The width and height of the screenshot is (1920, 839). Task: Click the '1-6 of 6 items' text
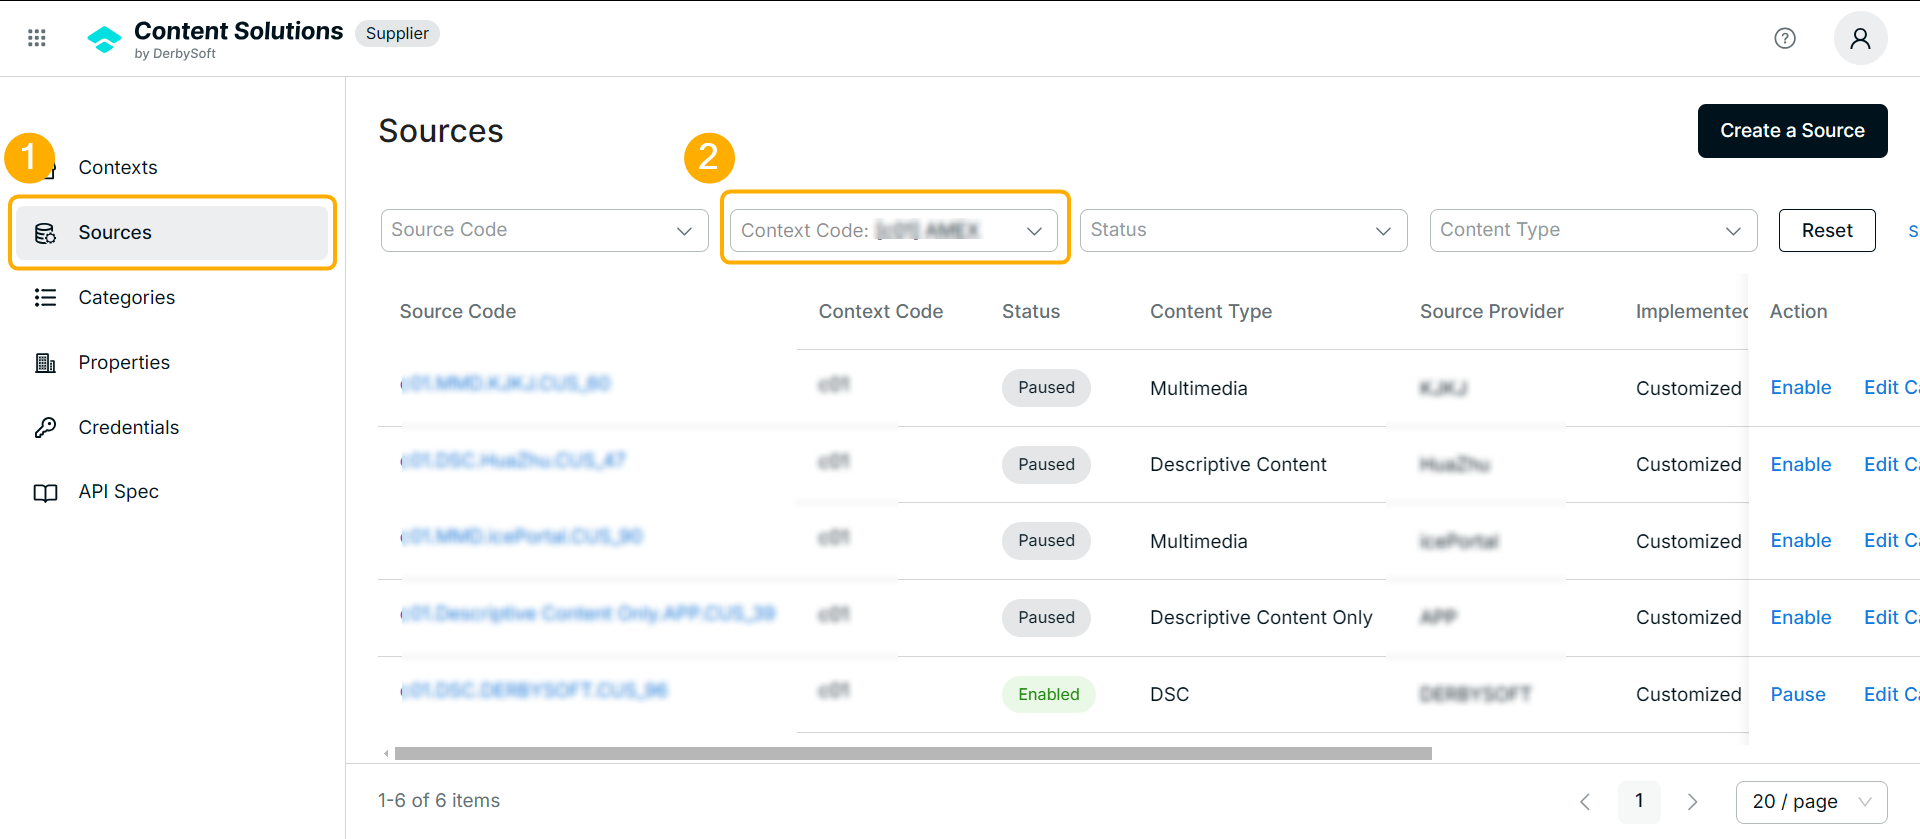tap(439, 800)
